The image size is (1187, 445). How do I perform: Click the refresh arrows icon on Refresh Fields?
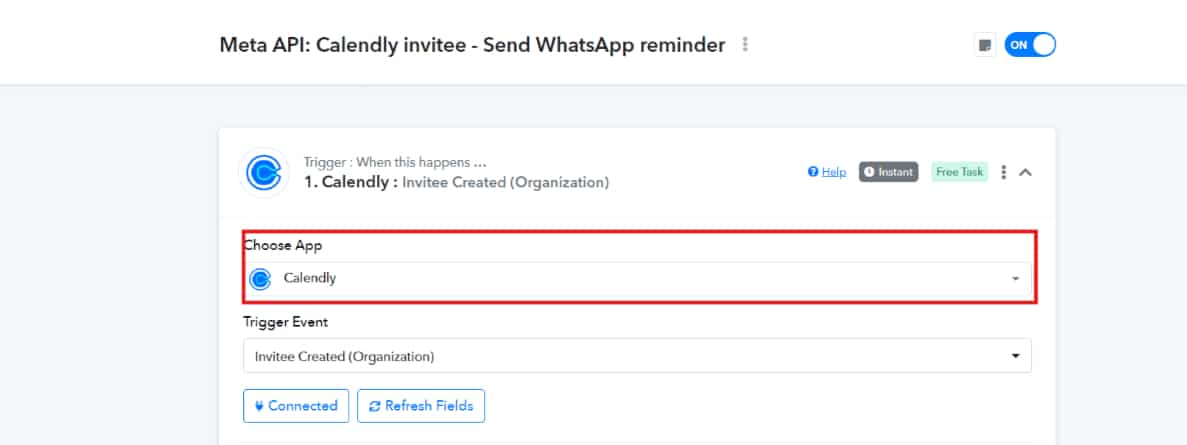click(x=375, y=406)
